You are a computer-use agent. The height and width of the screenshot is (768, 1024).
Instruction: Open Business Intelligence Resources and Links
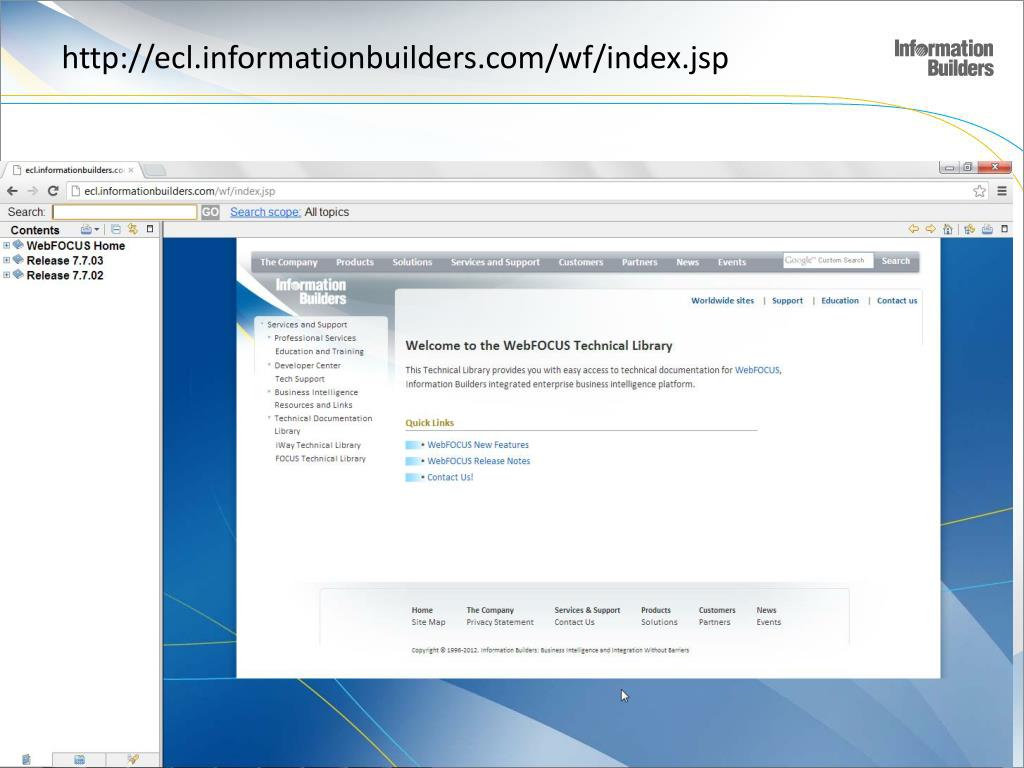(x=316, y=398)
